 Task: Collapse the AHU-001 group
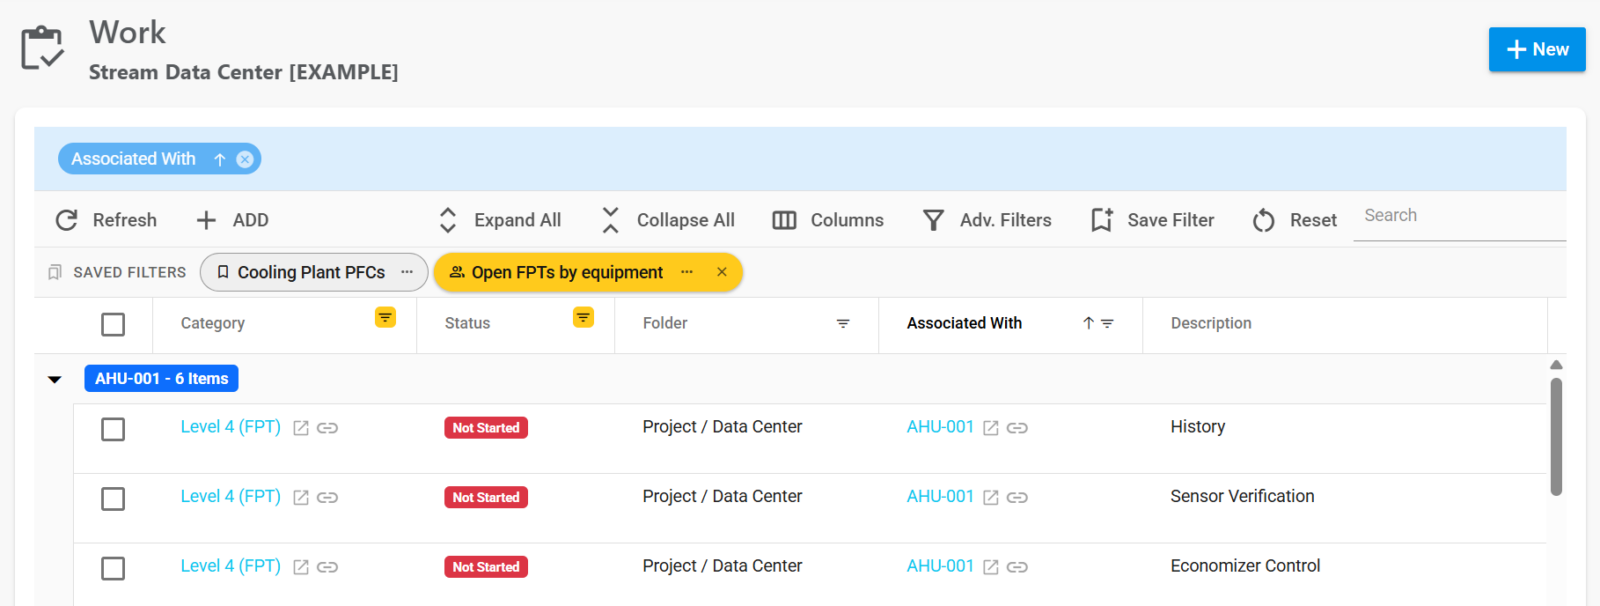(x=55, y=379)
